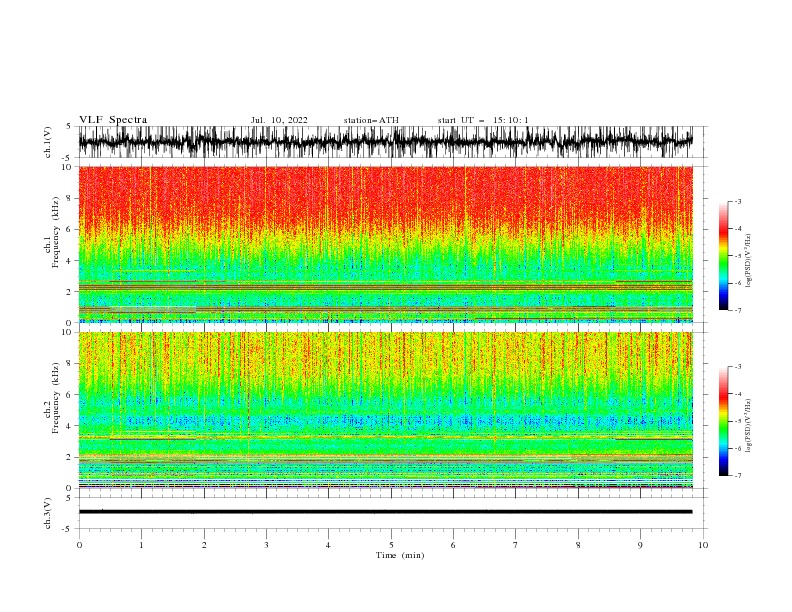The height and width of the screenshot is (612, 792).
Task: Click the '8' tick on ch.1 frequency axis
Action: pyautogui.click(x=69, y=198)
